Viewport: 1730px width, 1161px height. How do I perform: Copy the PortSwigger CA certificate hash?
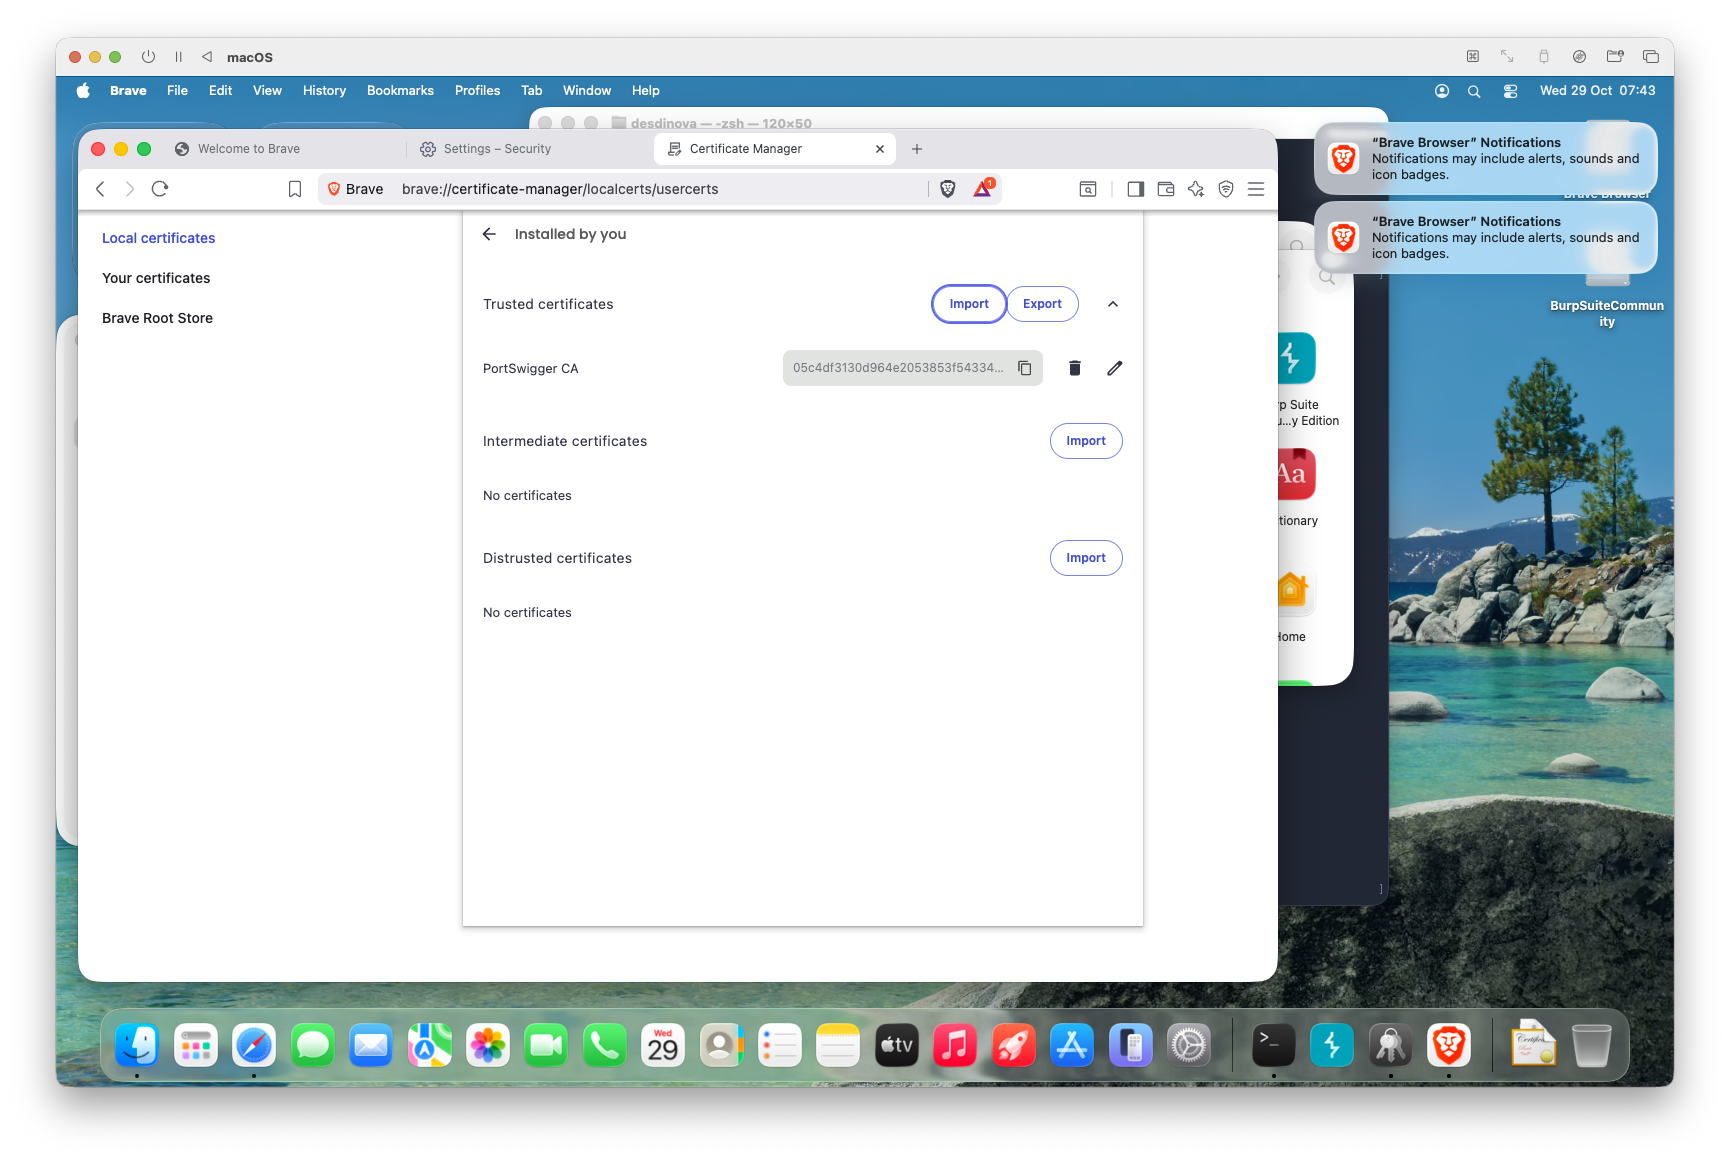[1024, 368]
